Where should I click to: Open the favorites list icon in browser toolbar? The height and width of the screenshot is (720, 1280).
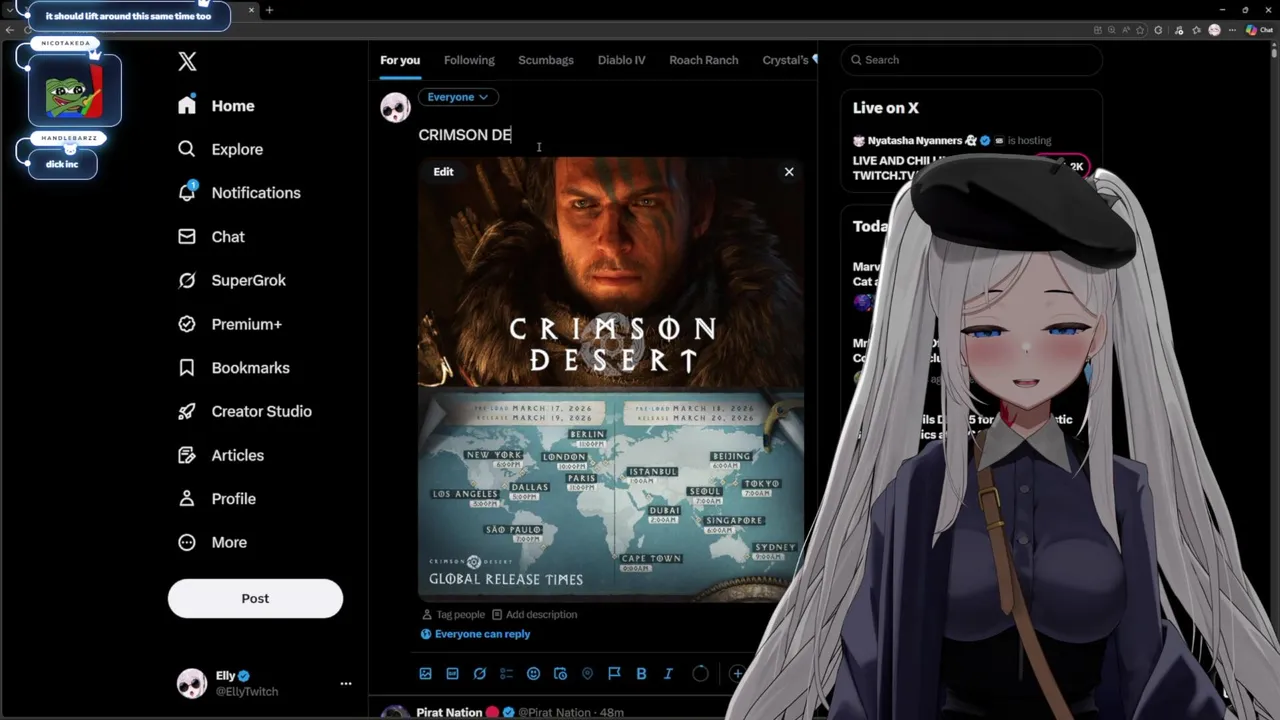(x=1197, y=30)
